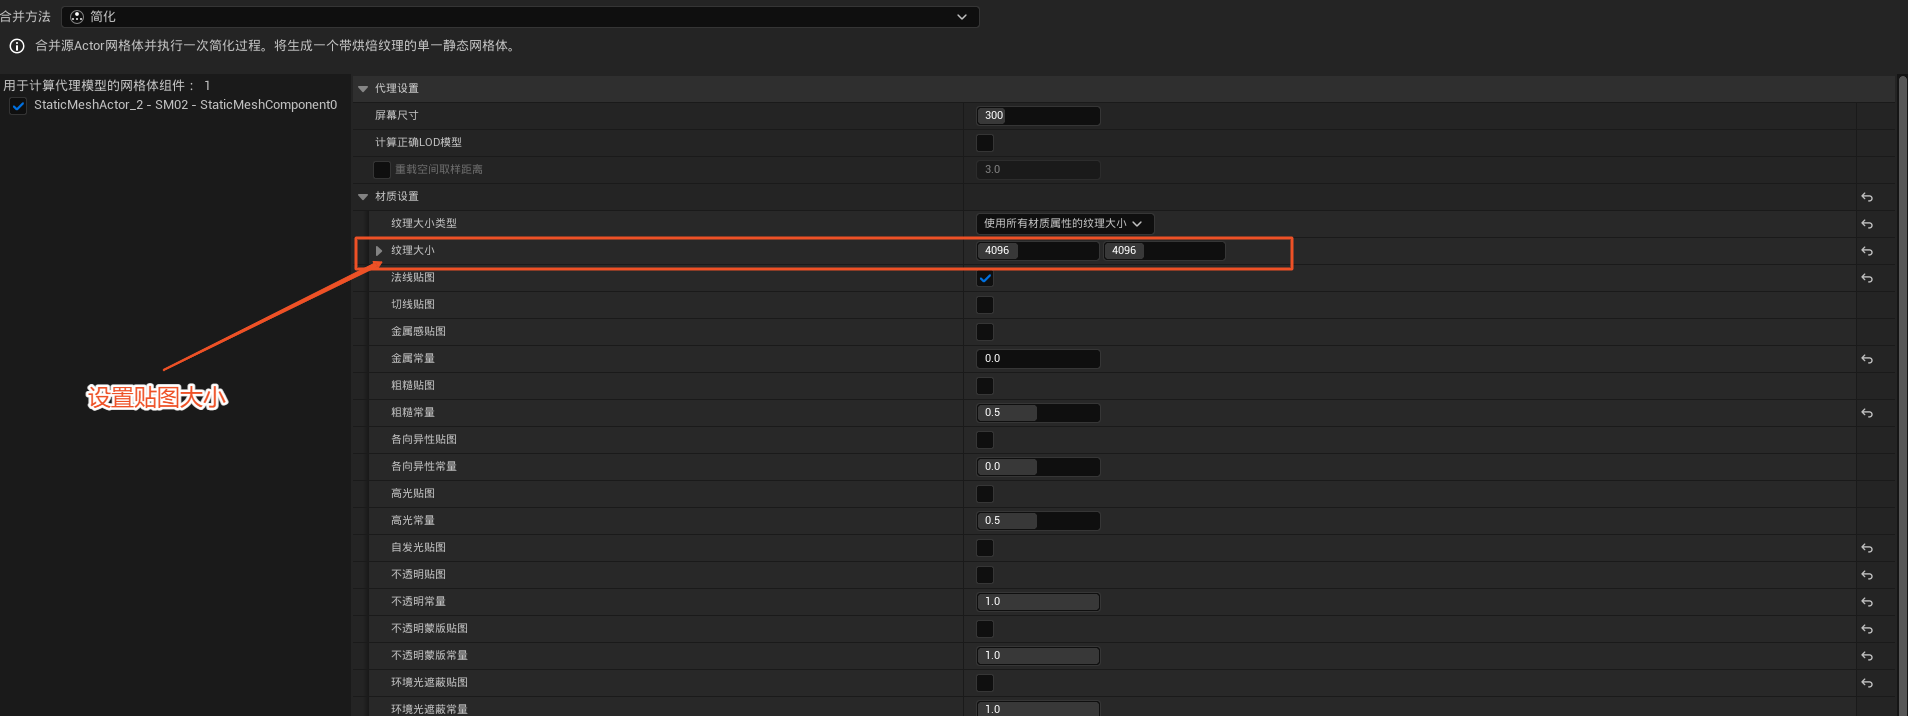Collapse the 代理设置 section
Viewport: 1908px width, 716px height.
pyautogui.click(x=363, y=89)
